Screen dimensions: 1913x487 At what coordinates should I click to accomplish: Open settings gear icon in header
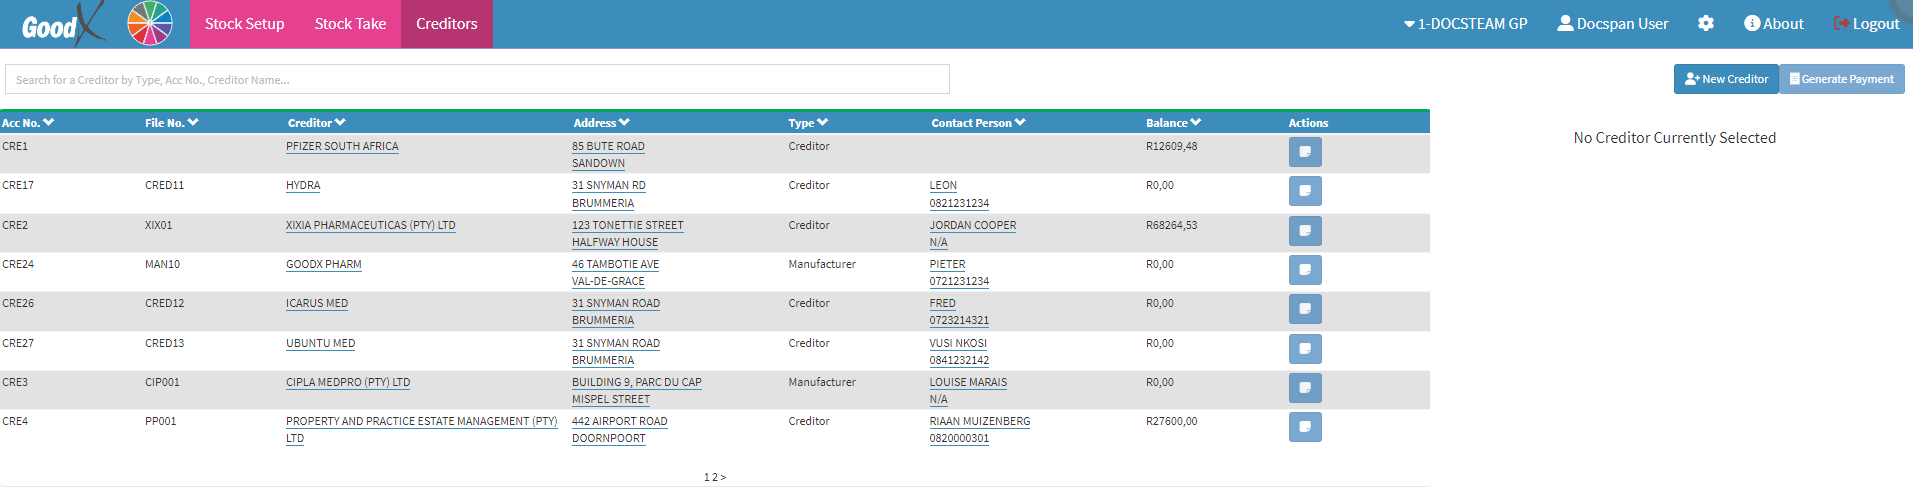point(1706,23)
